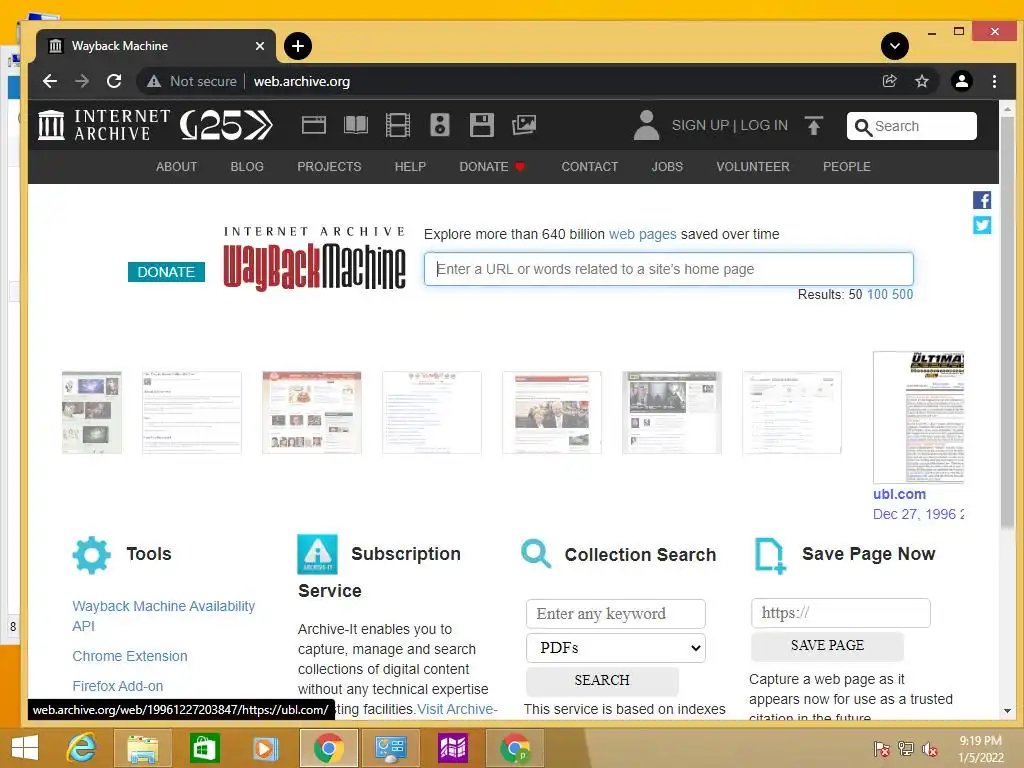
Task: Click the teal DONATE button
Action: [x=166, y=272]
